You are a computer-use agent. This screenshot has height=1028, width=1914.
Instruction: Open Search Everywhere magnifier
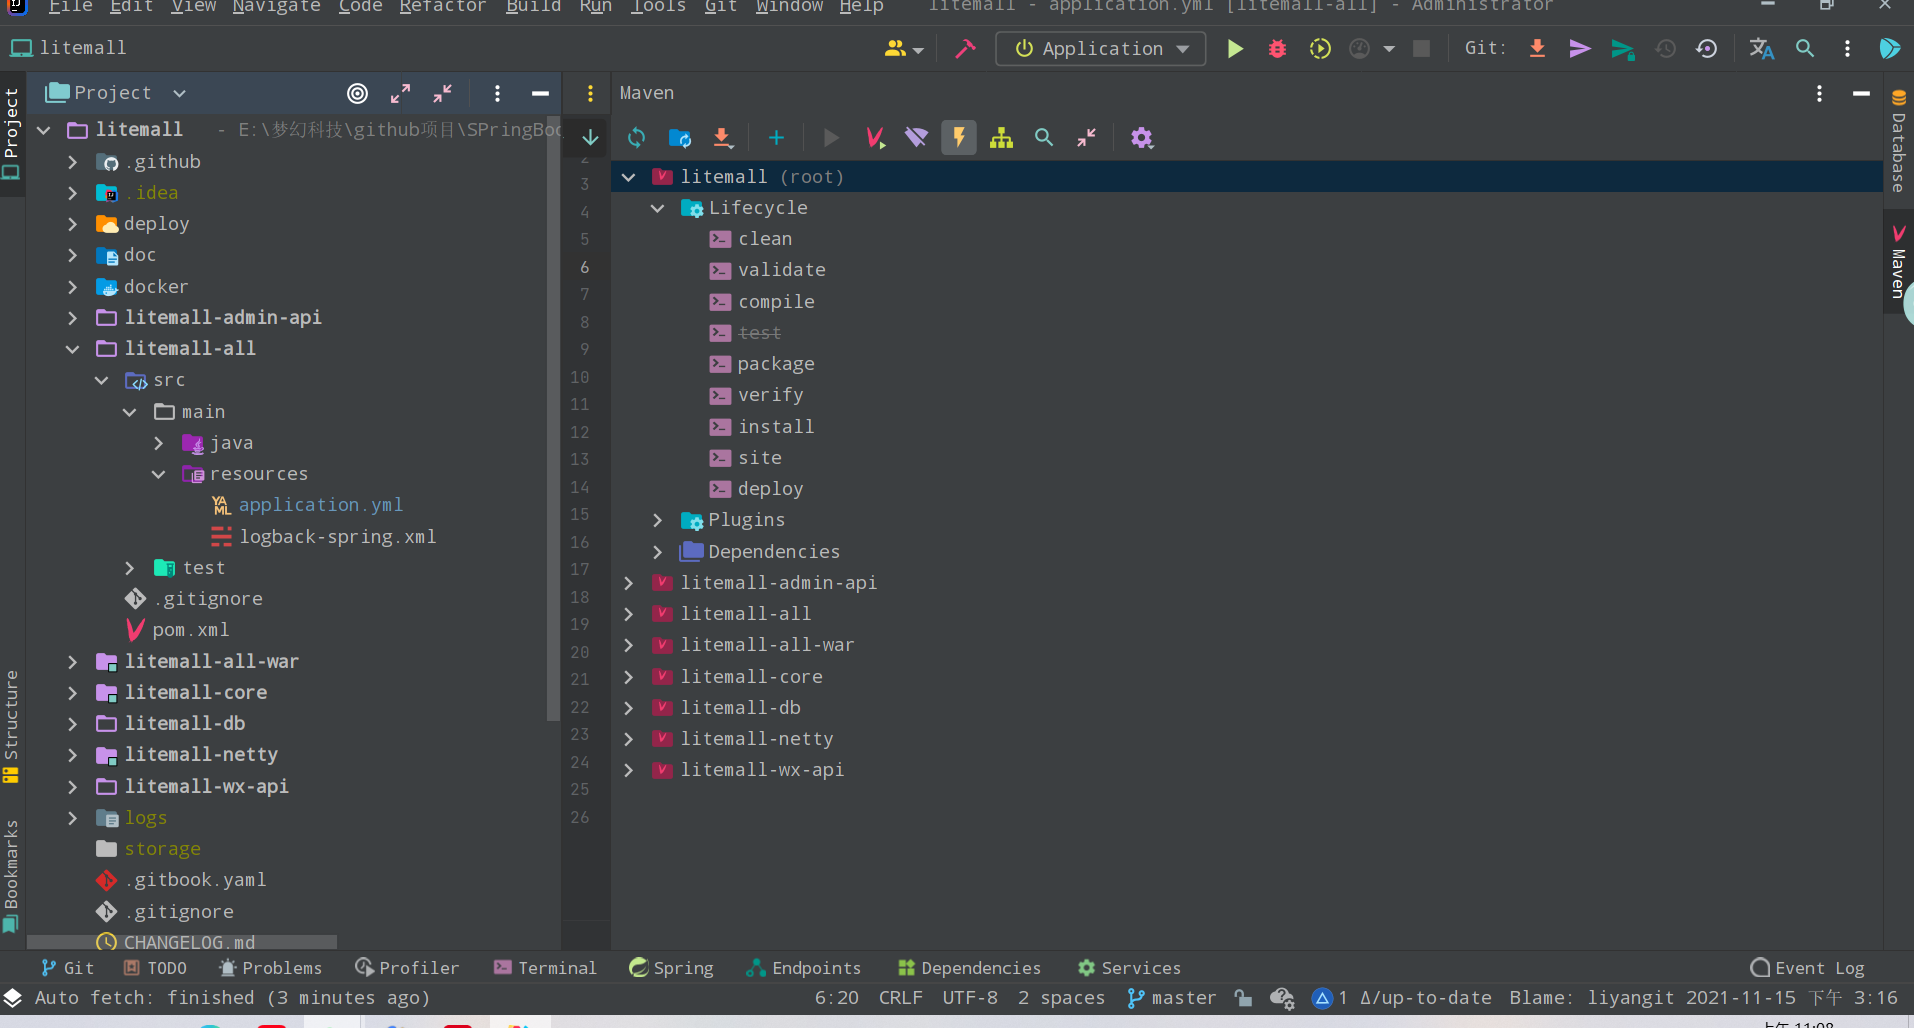(x=1805, y=48)
